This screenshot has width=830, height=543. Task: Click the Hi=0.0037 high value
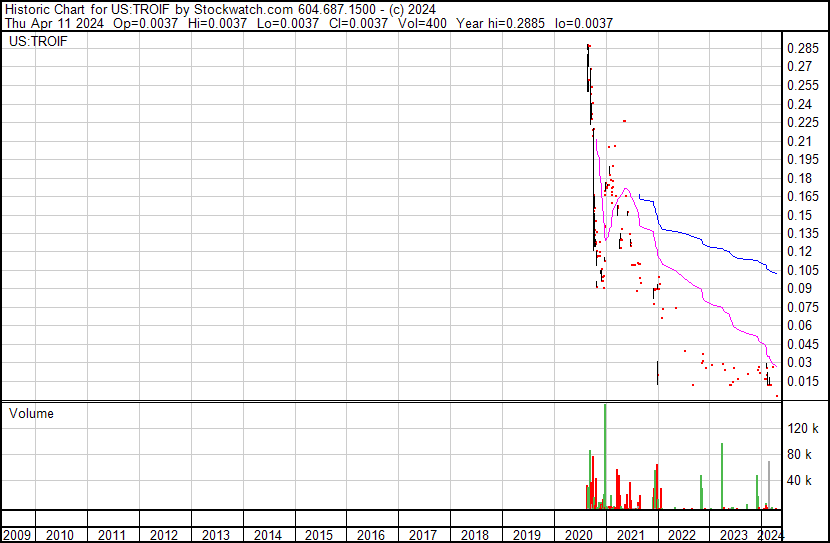(x=217, y=23)
